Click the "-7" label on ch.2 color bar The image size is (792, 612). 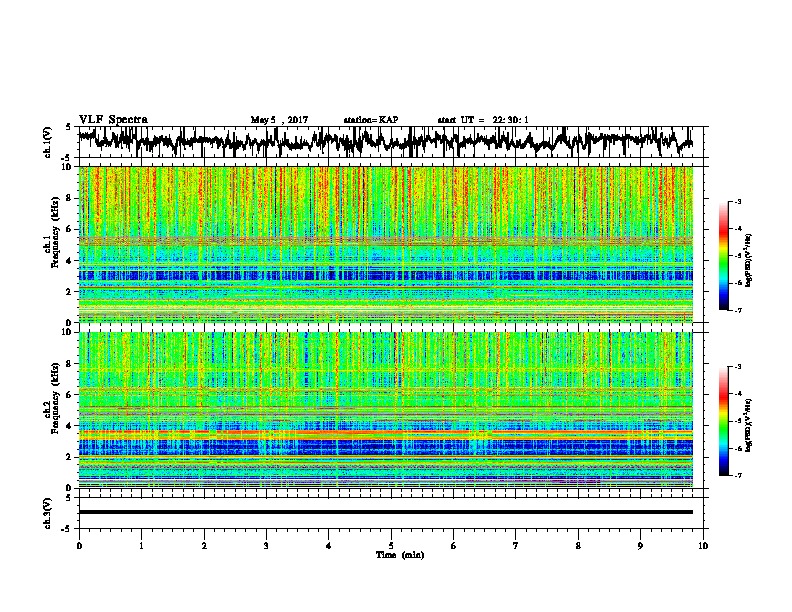[737, 476]
